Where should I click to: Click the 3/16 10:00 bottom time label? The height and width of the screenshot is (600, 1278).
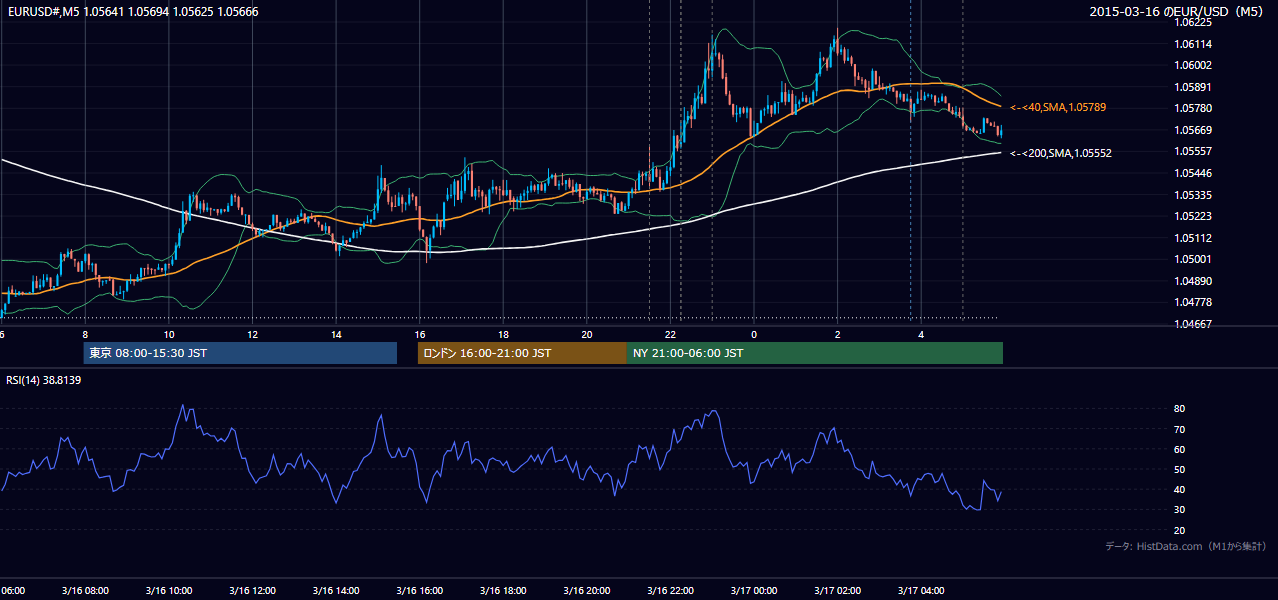pyautogui.click(x=168, y=591)
